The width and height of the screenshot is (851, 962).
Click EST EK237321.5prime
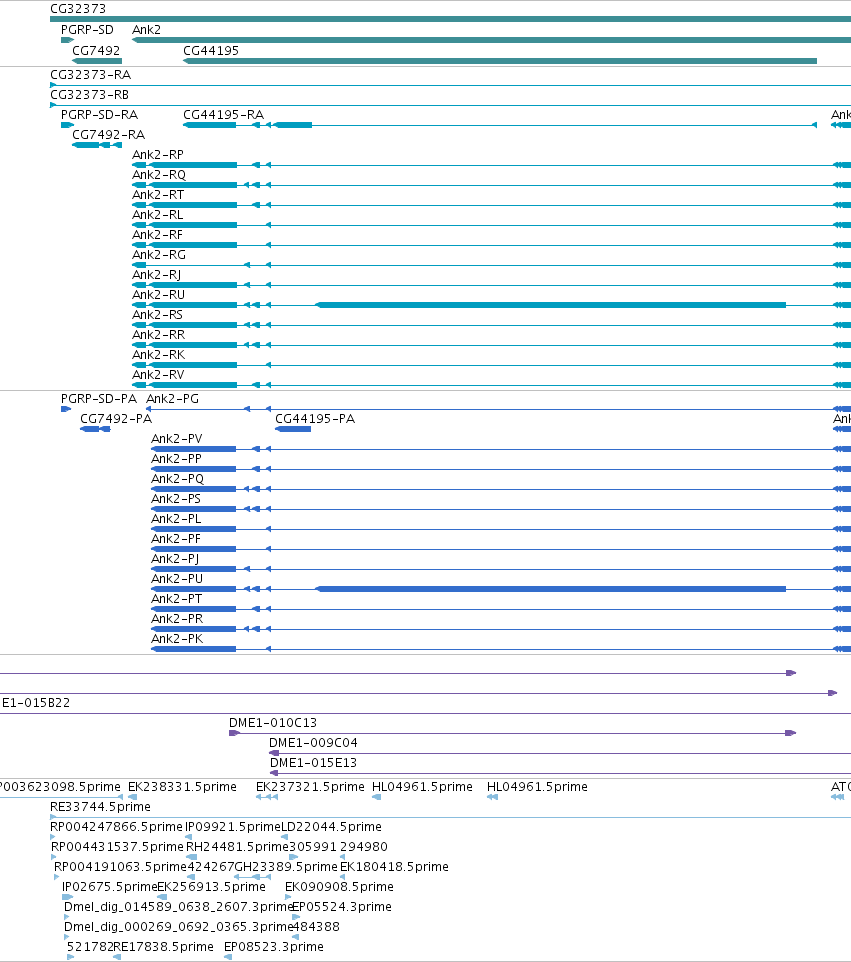tap(310, 787)
